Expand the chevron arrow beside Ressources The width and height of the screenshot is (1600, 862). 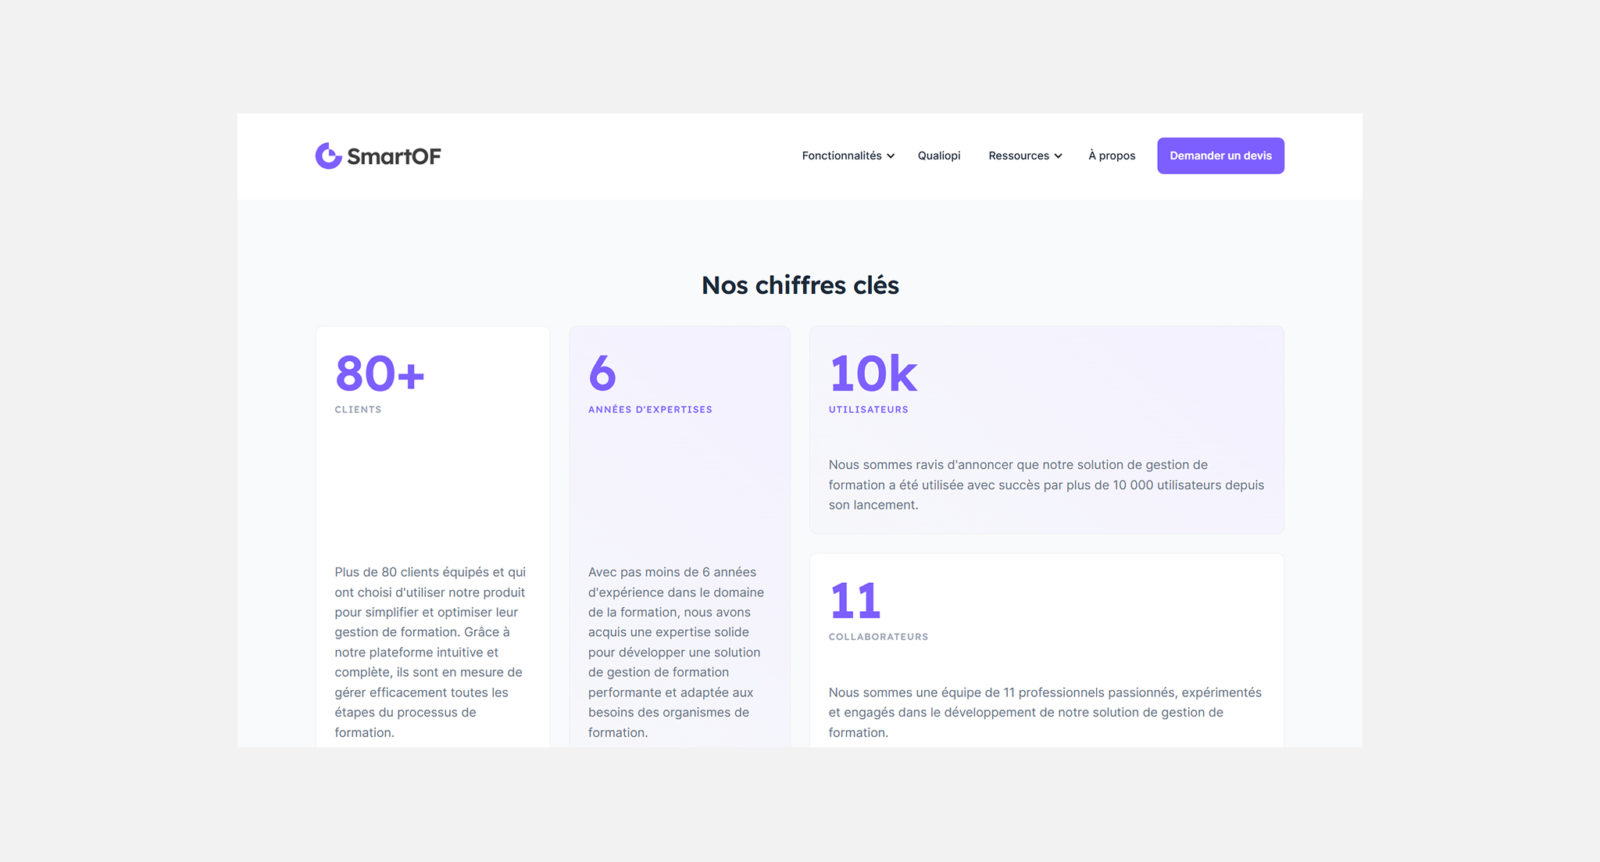click(1058, 156)
